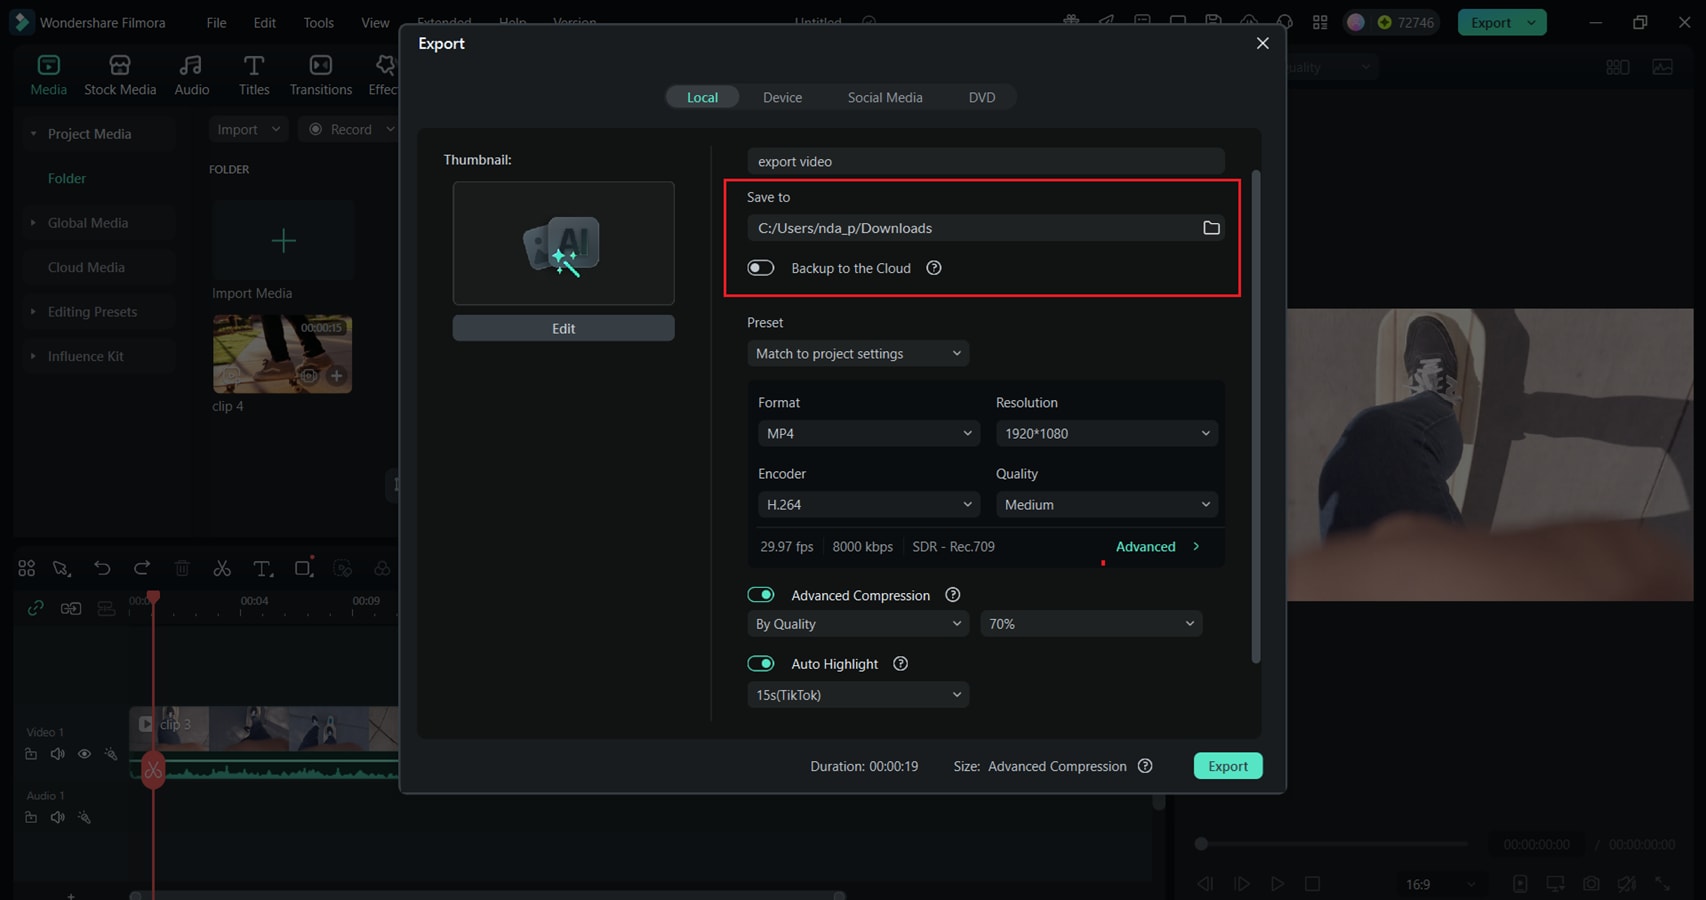Click the selection arrow tool in timeline toolbar
1706x900 pixels.
click(x=62, y=568)
